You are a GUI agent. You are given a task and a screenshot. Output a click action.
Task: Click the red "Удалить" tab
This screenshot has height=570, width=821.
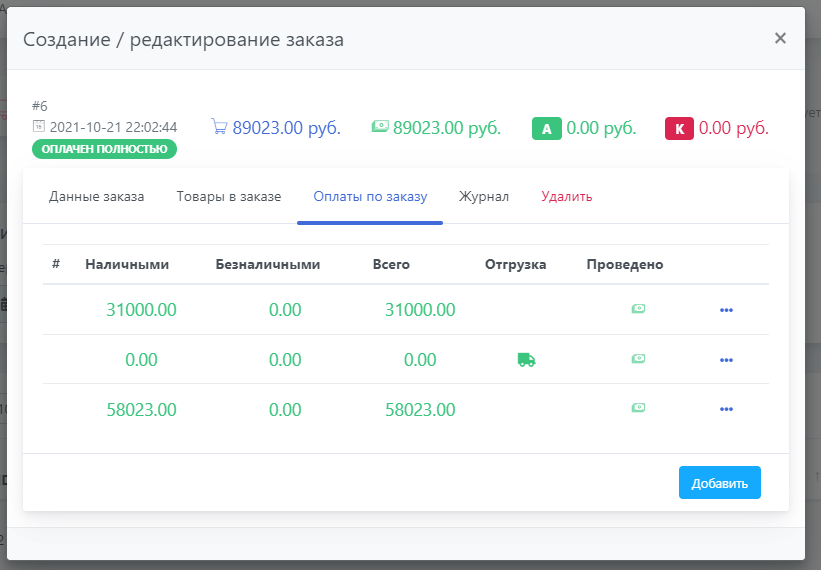pyautogui.click(x=567, y=197)
